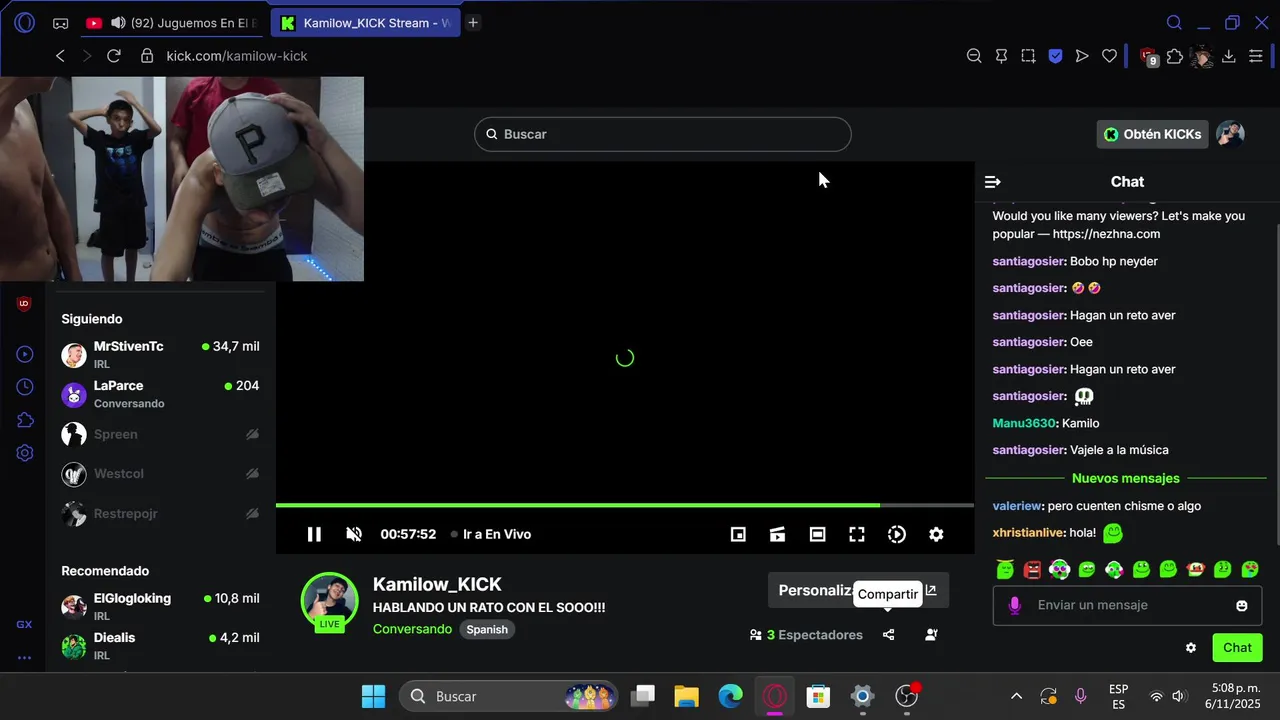Viewport: 1280px width, 720px height.
Task: Open GX Corner in sidebar
Action: coord(24,624)
